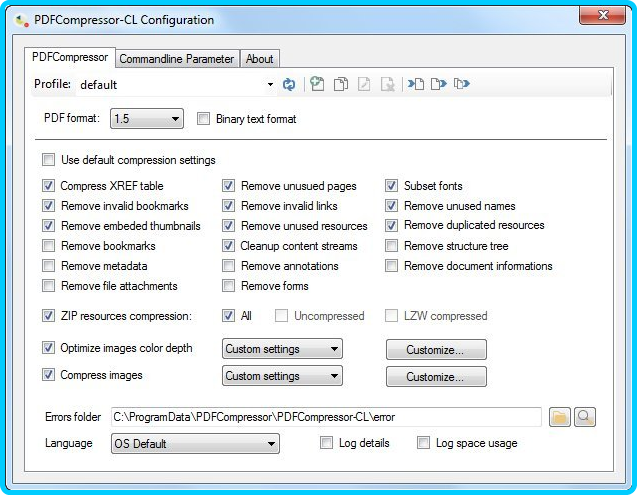Toggle Remove invalid bookmarks
This screenshot has height=495, width=637.
[x=48, y=206]
